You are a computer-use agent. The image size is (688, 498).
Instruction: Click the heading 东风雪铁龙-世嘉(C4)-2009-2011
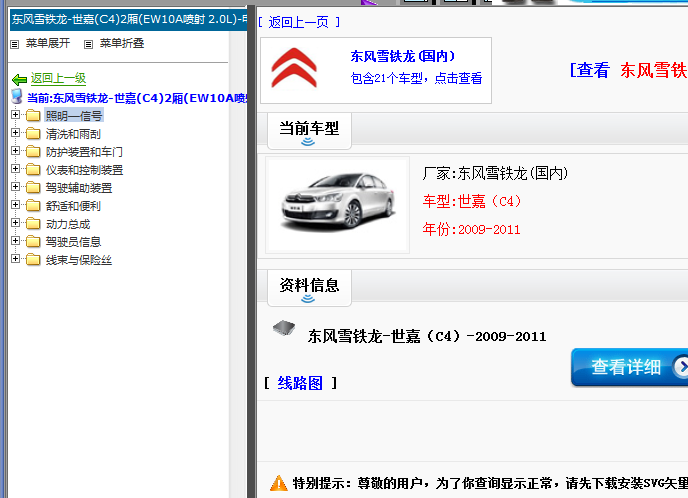[427, 337]
